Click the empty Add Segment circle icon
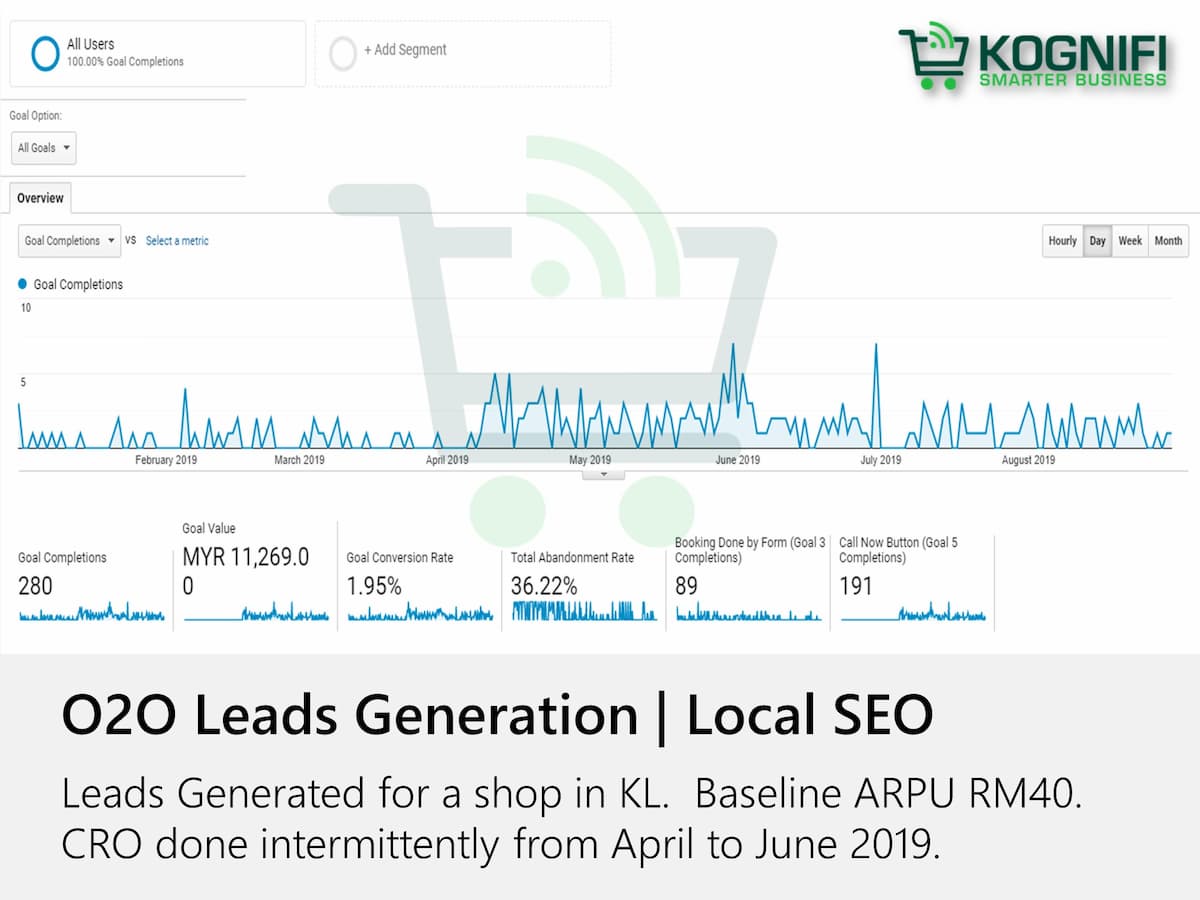Image resolution: width=1200 pixels, height=900 pixels. coord(343,53)
